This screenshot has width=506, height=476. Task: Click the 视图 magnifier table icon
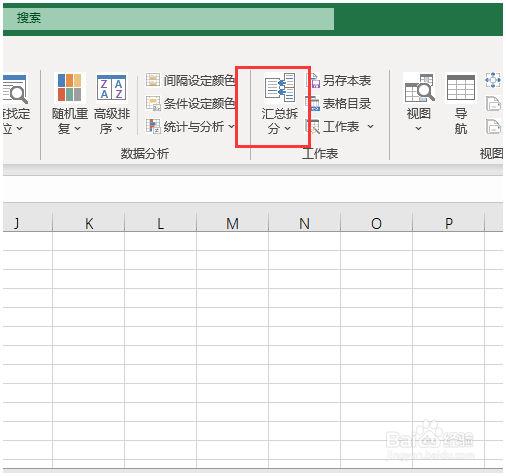(x=419, y=88)
